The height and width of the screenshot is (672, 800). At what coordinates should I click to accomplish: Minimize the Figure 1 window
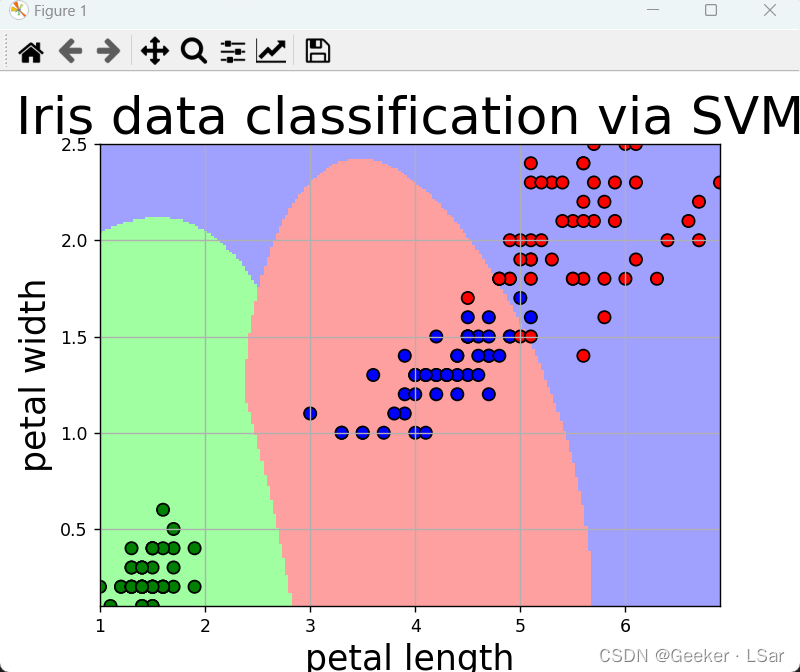tap(653, 10)
